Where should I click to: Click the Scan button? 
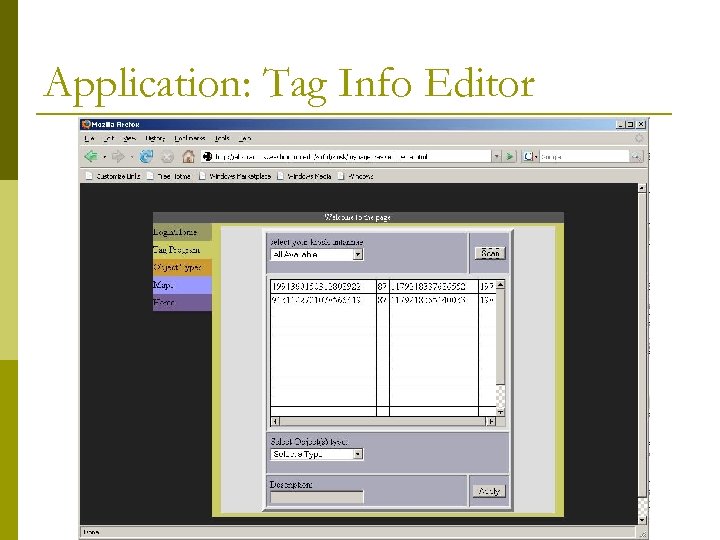click(x=490, y=253)
